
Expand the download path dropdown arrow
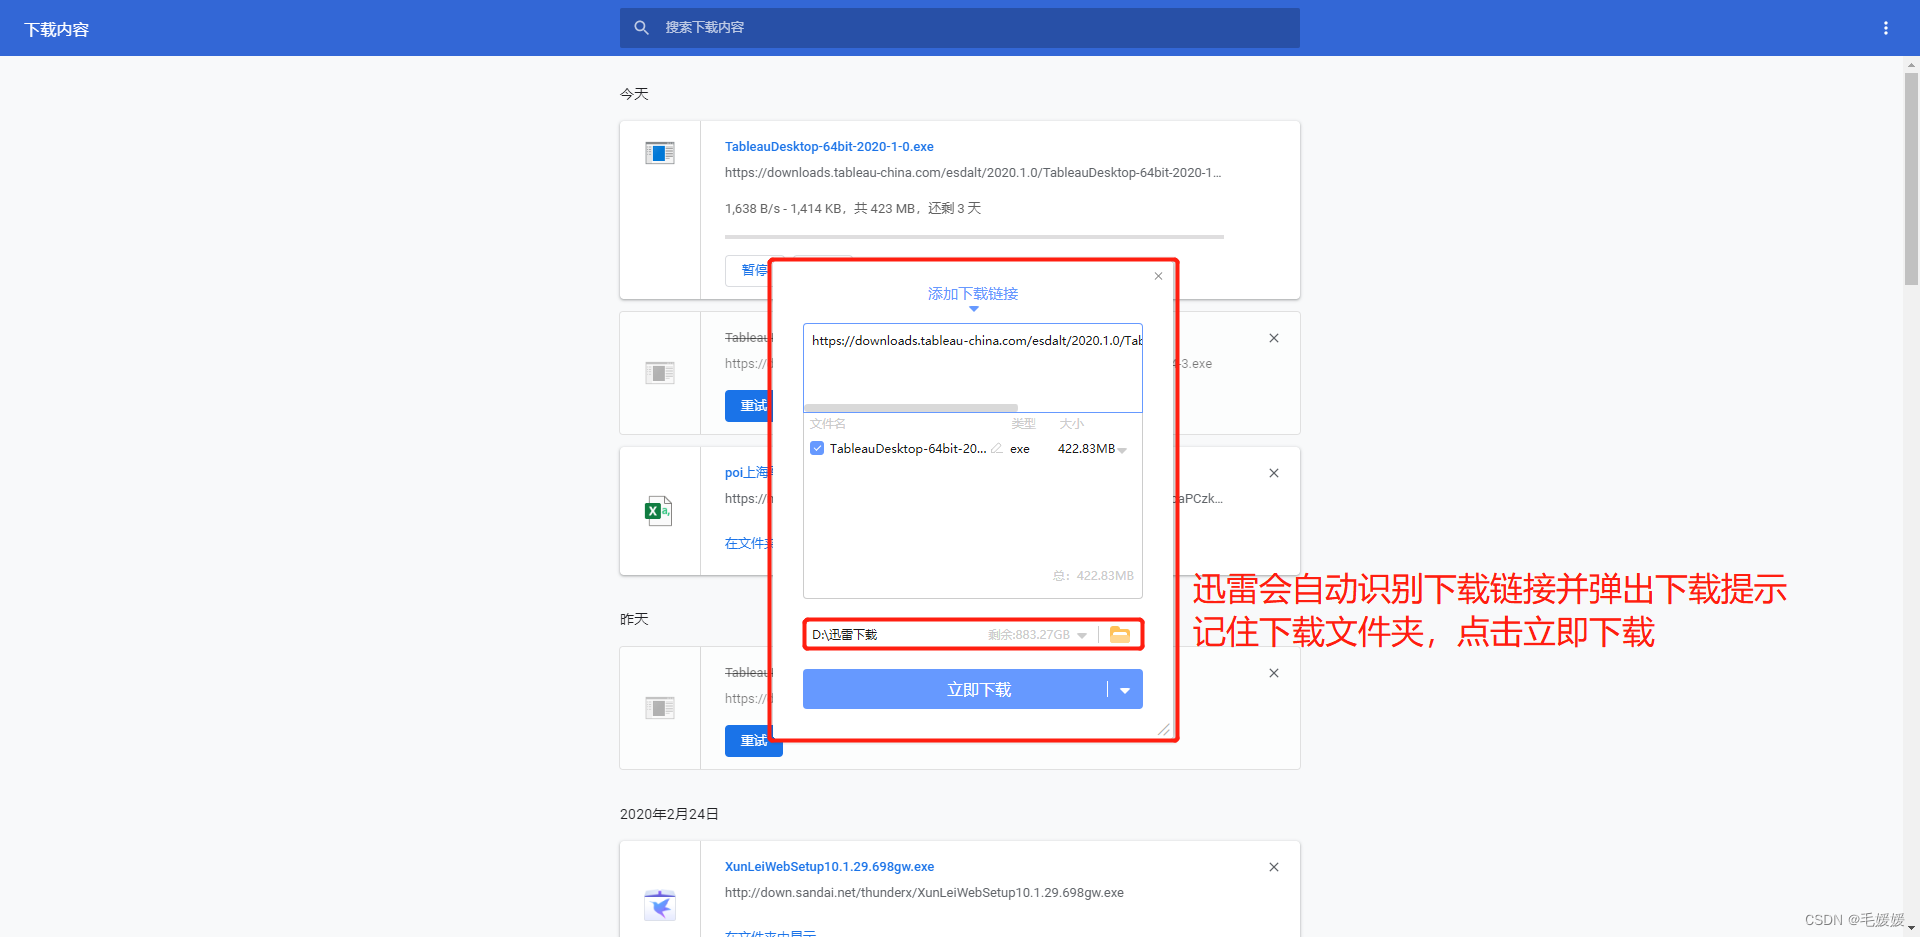click(1082, 635)
